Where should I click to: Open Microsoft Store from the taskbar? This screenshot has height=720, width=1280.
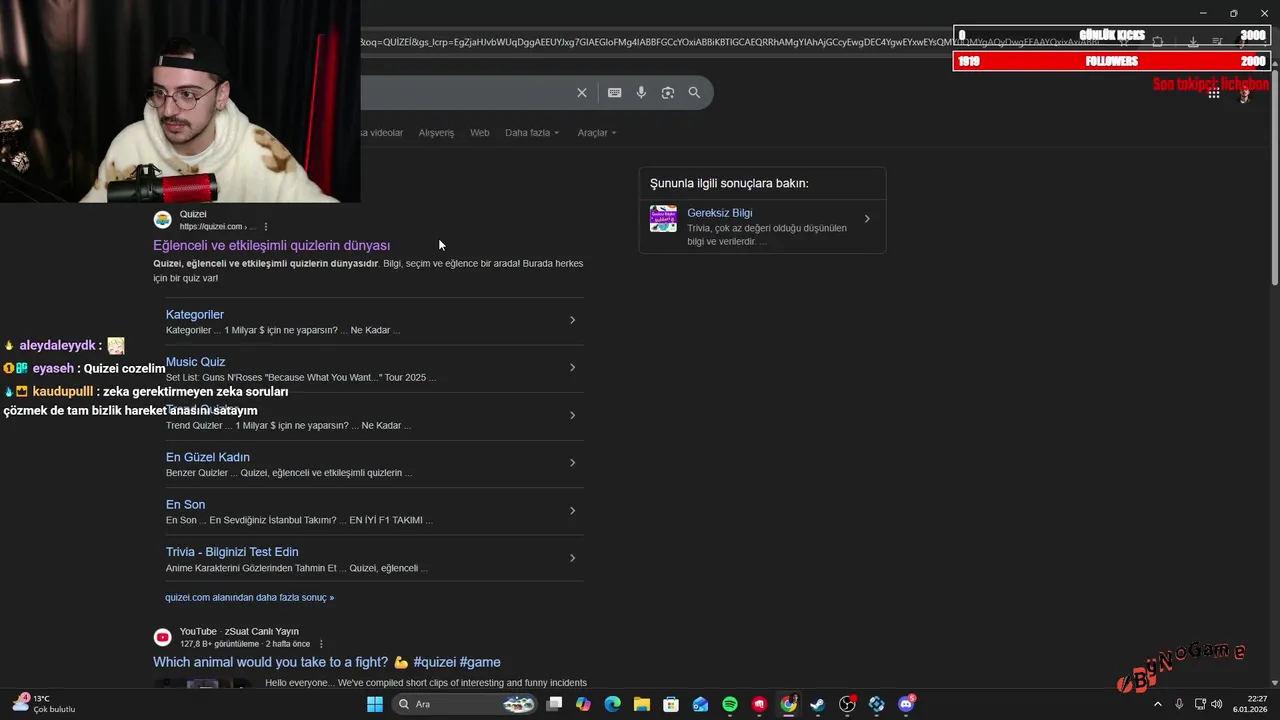tap(671, 704)
